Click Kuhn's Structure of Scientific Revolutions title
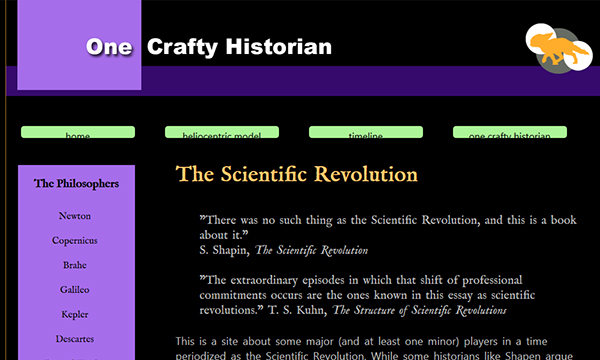The height and width of the screenshot is (360, 600). (419, 310)
